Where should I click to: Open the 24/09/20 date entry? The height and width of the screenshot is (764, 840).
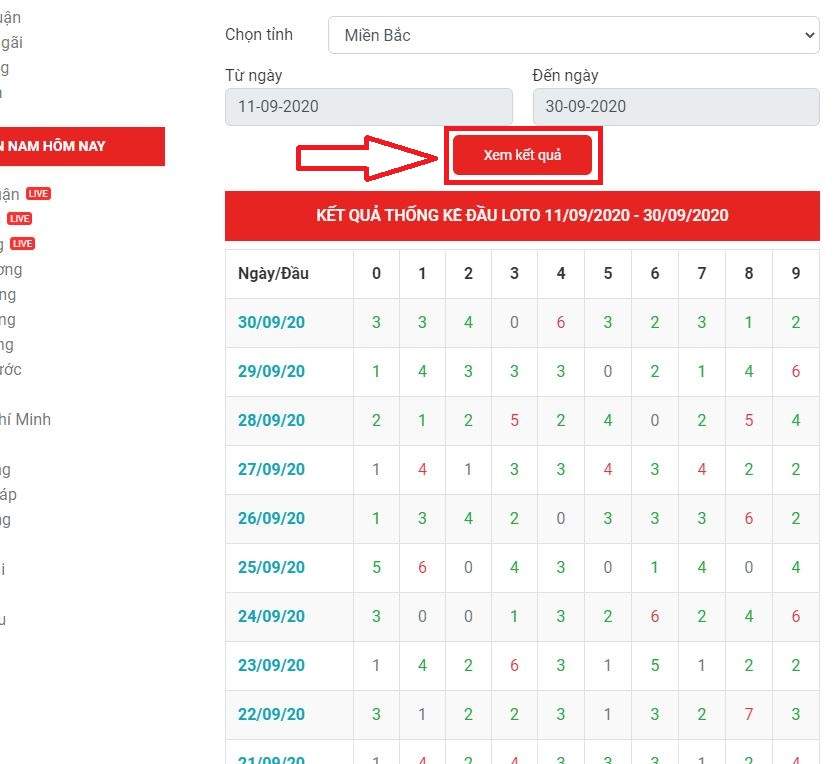(x=271, y=617)
